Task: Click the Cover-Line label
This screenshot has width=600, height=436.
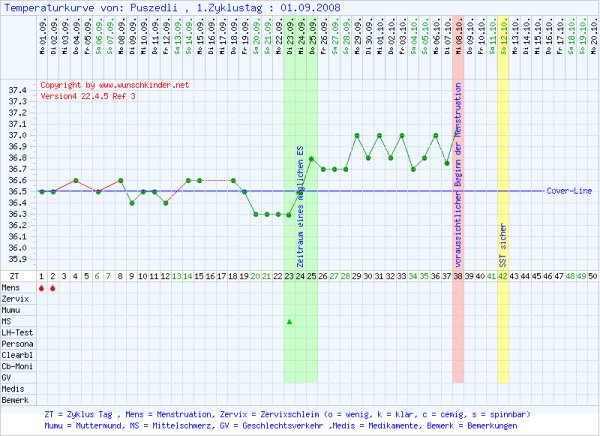Action: [x=567, y=191]
